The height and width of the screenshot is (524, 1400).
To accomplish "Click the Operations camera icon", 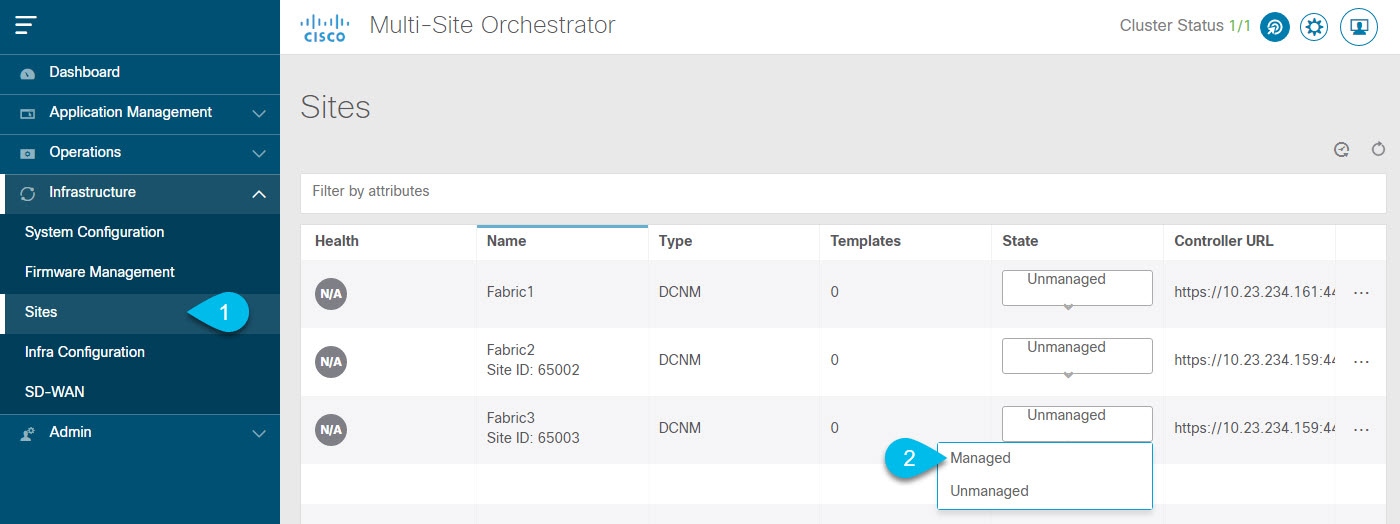I will coord(28,153).
